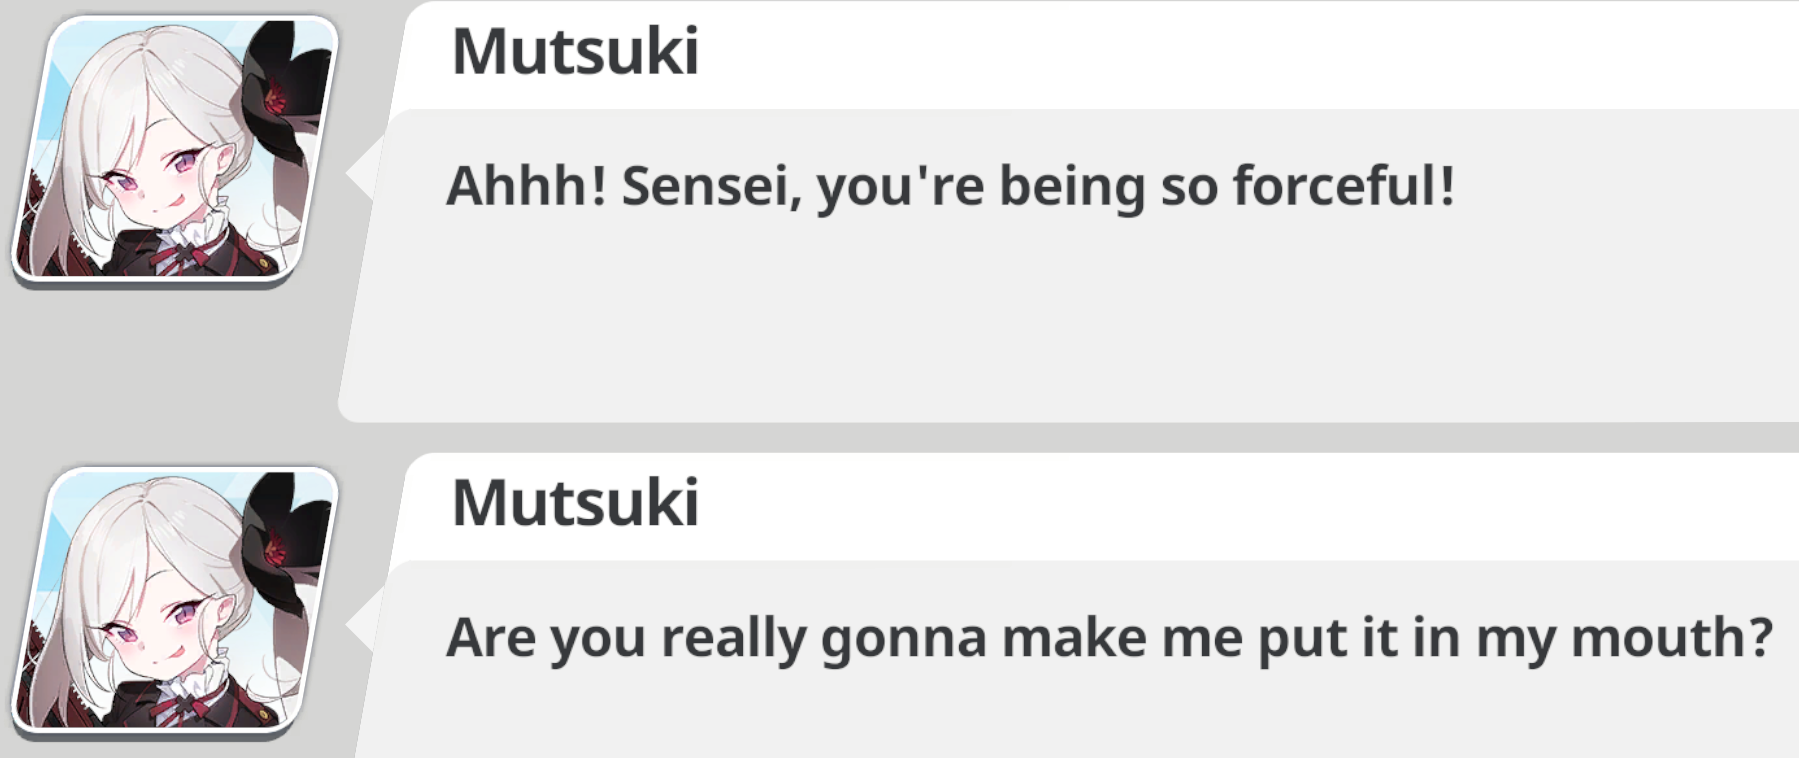Click the second message bubble's pointer tail
The width and height of the screenshot is (1799, 758).
click(x=364, y=624)
